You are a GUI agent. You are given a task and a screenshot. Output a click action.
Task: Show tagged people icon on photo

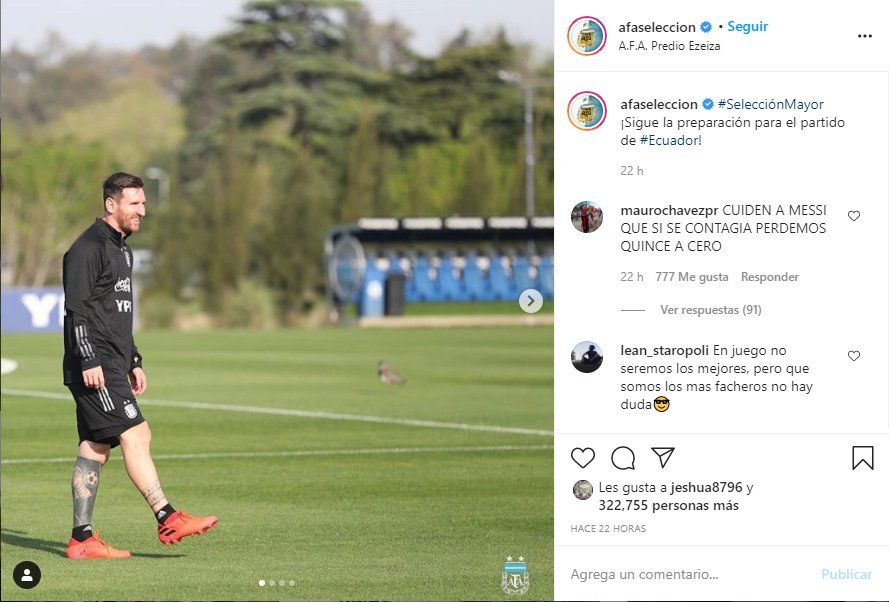click(27, 575)
